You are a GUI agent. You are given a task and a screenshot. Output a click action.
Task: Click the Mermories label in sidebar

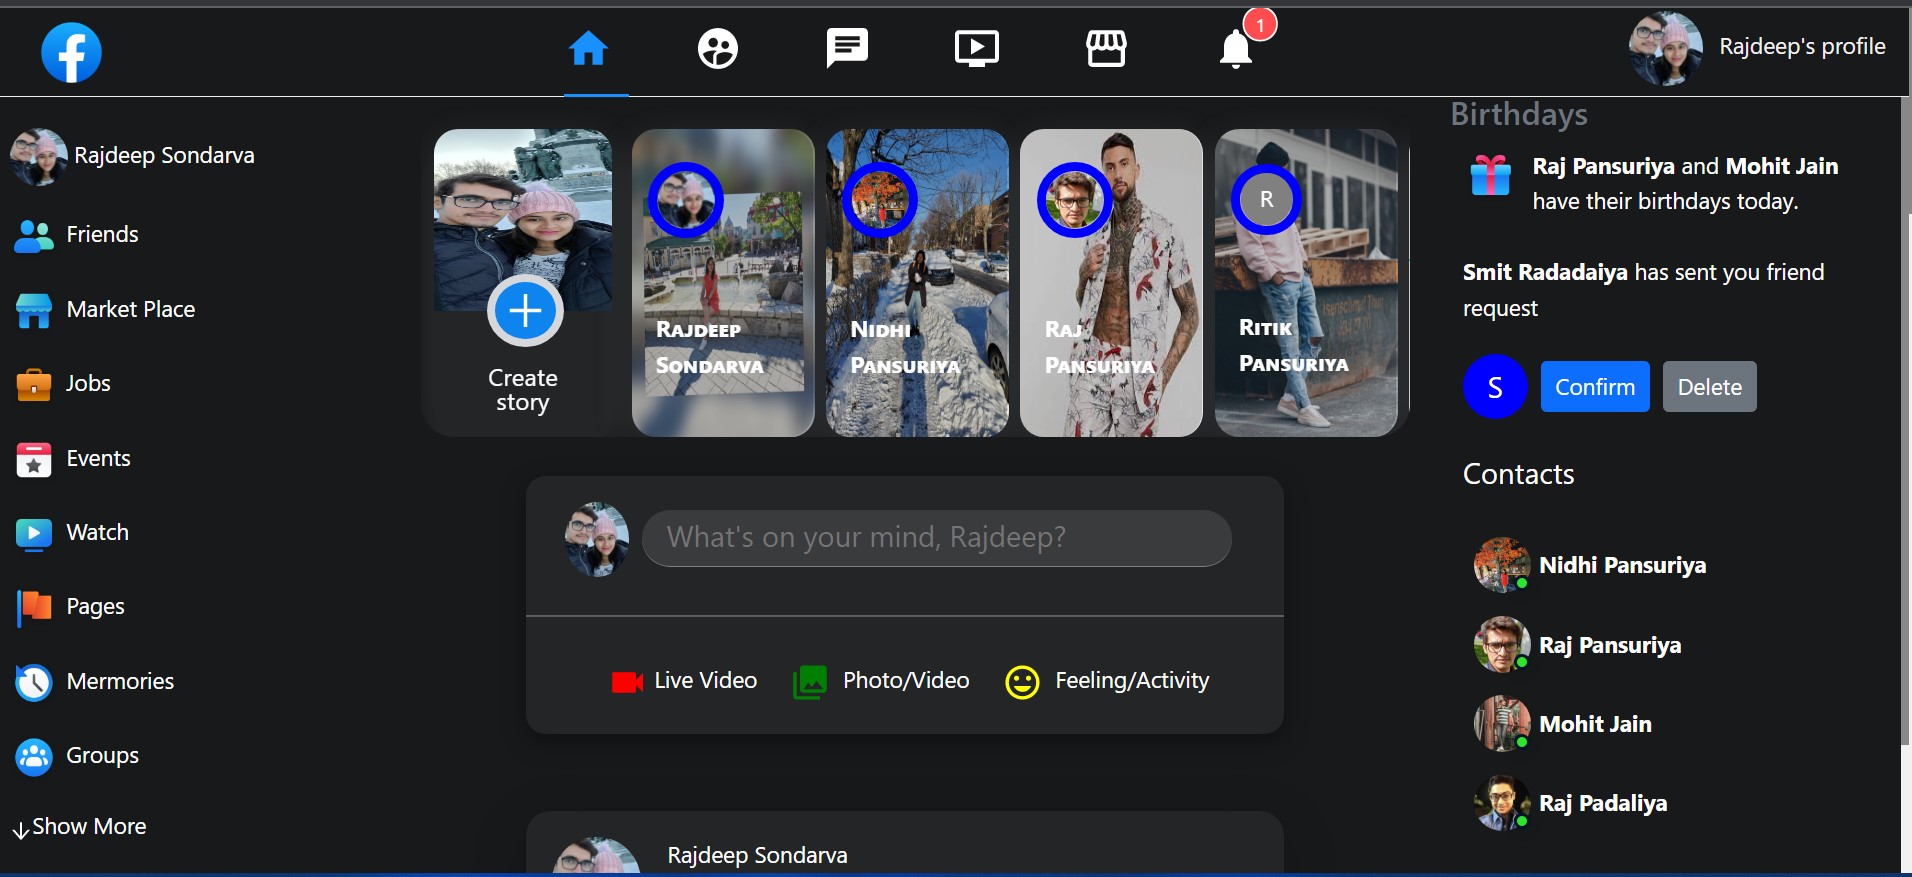click(120, 682)
